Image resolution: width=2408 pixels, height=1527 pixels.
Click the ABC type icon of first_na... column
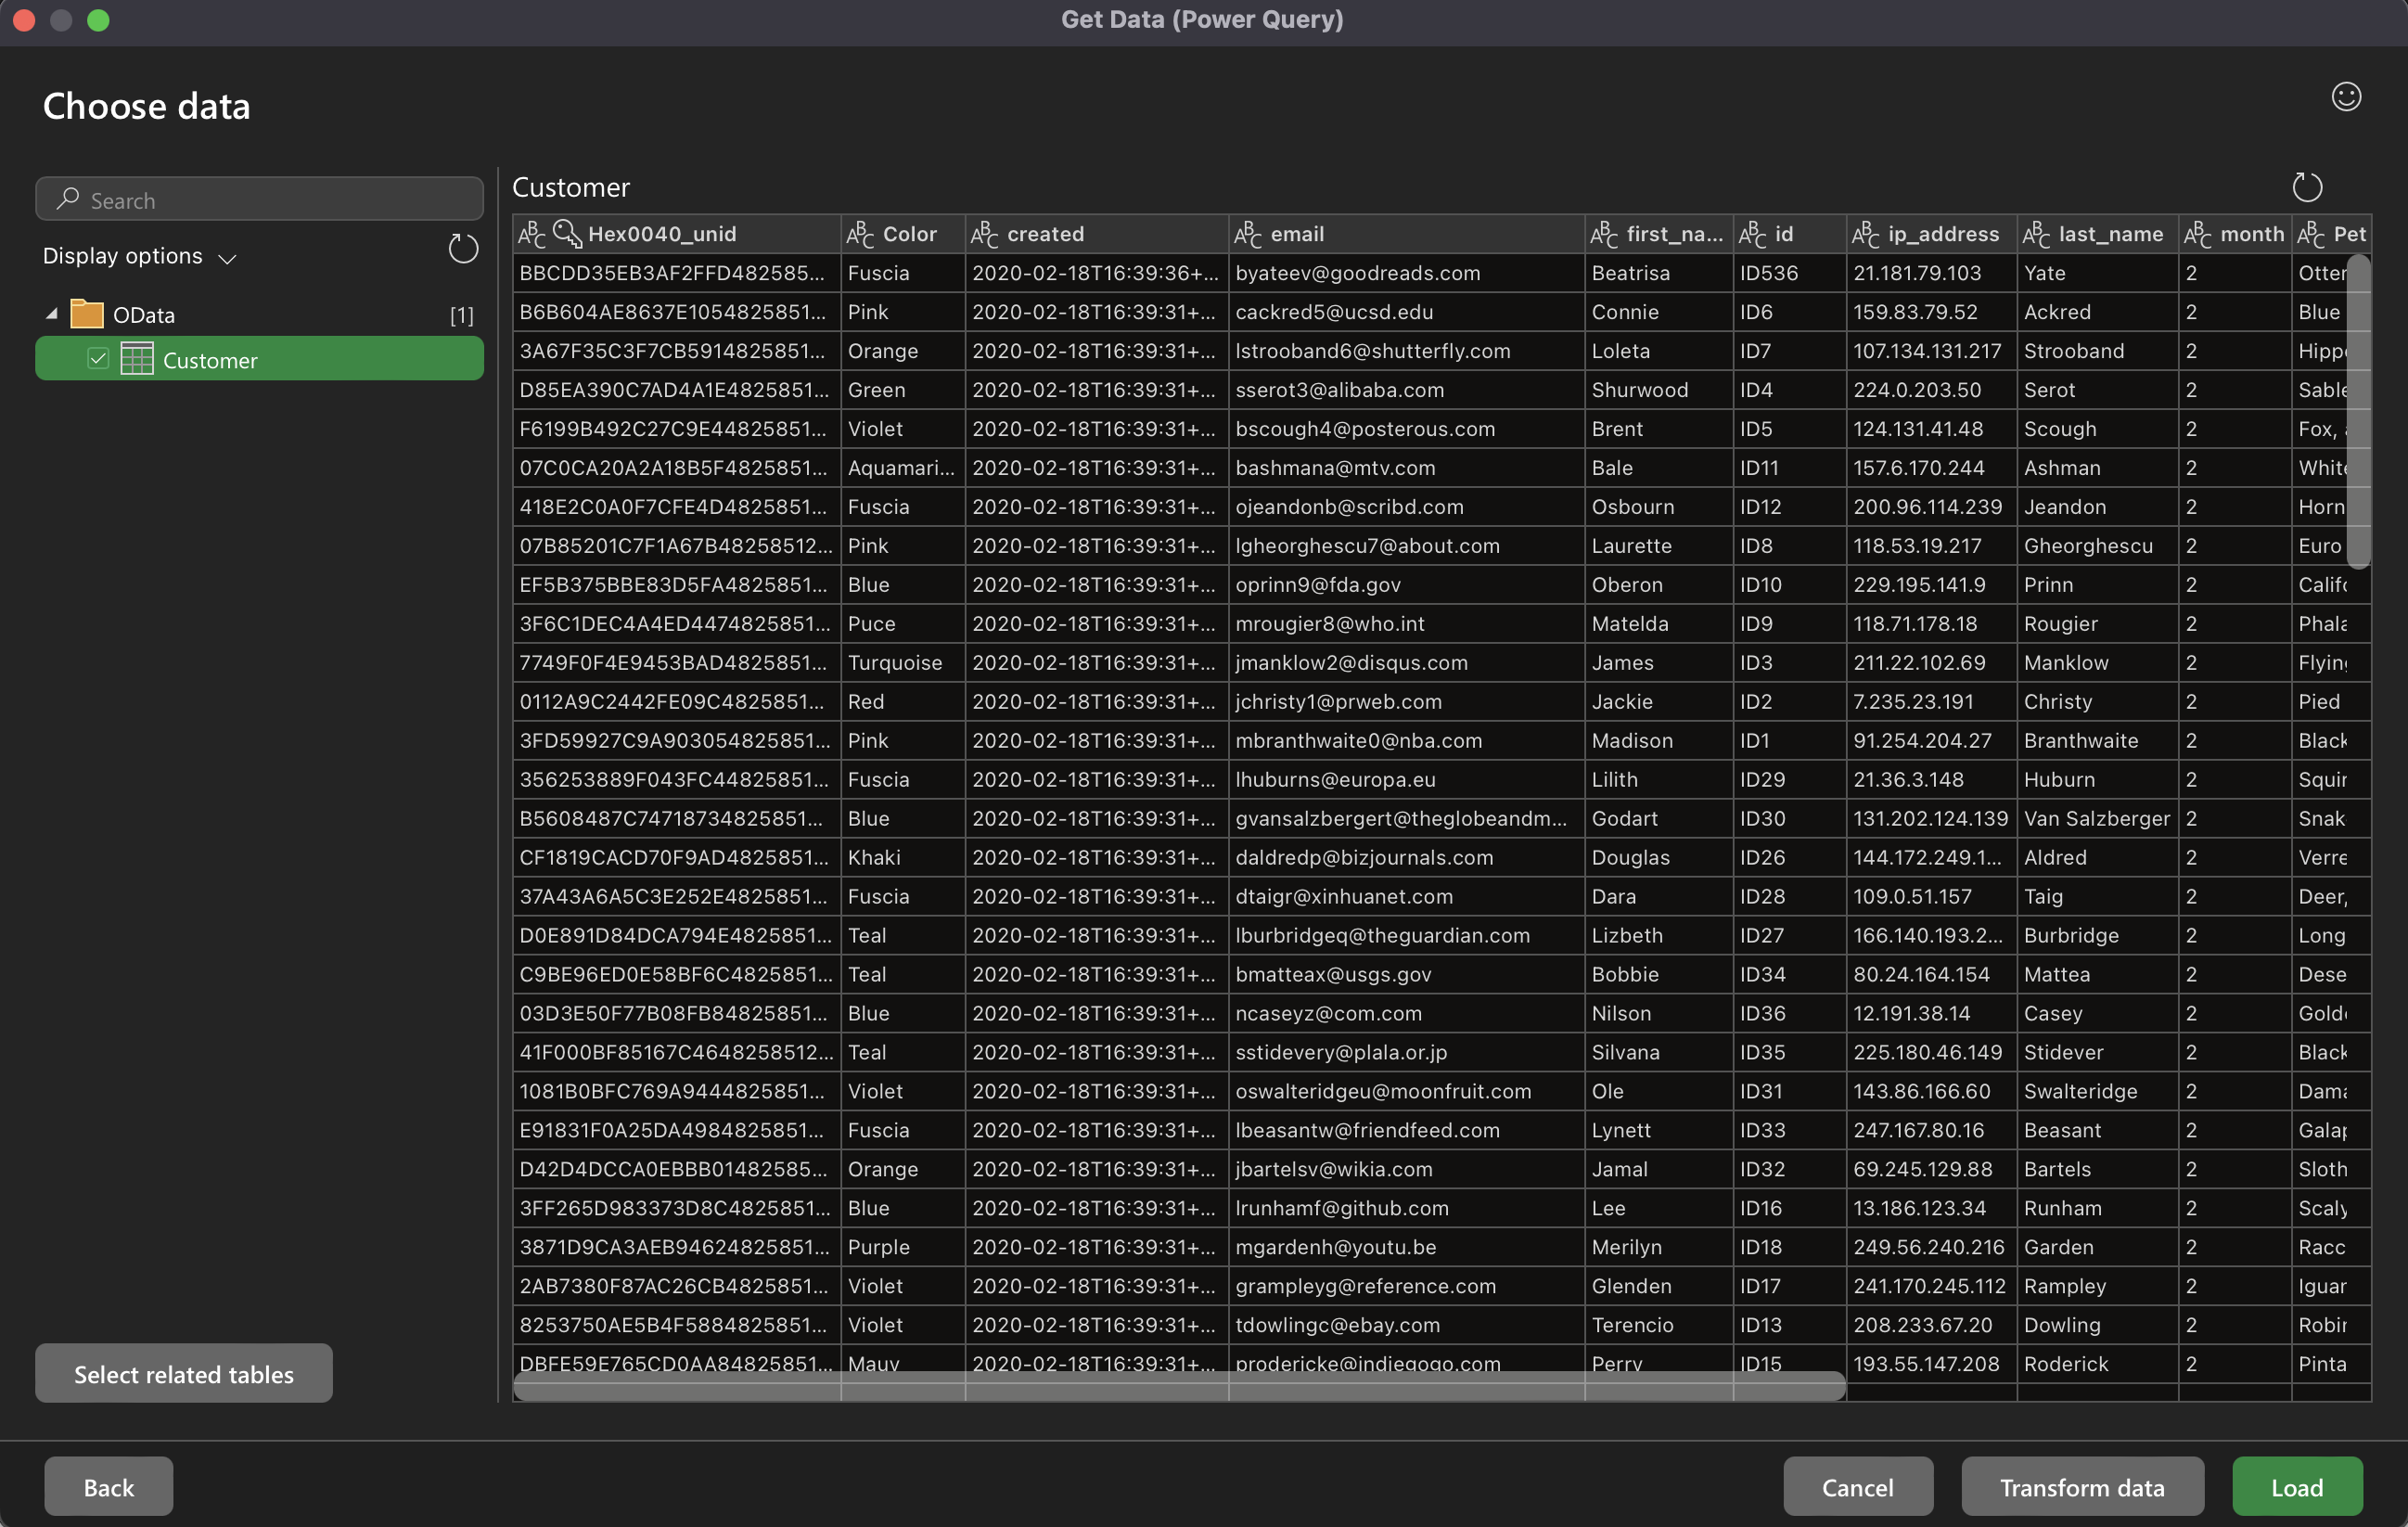tap(1604, 234)
